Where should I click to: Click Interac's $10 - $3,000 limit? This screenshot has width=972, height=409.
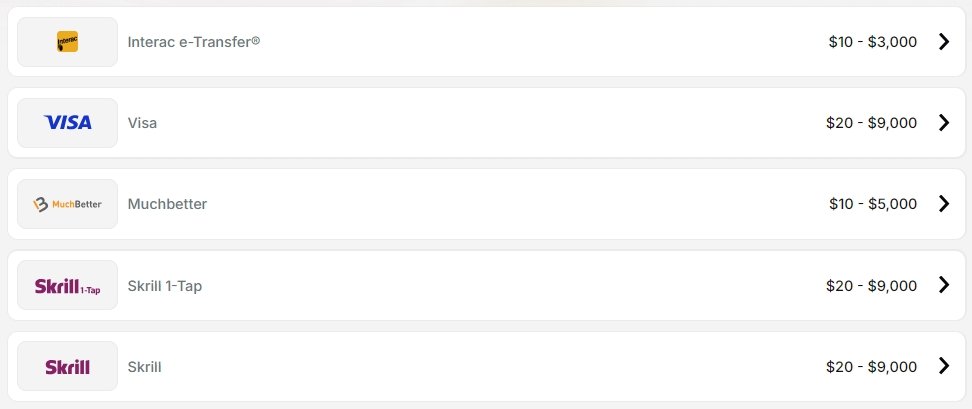[872, 42]
